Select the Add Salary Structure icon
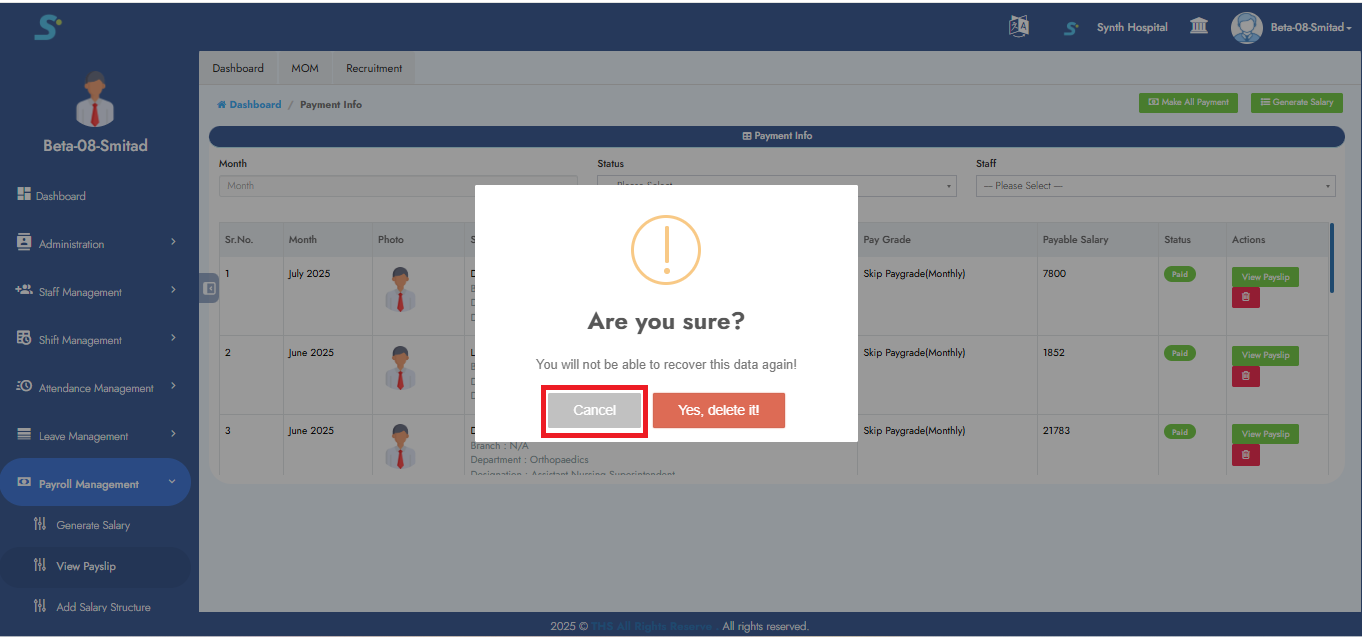The height and width of the screenshot is (637, 1362). click(40, 606)
